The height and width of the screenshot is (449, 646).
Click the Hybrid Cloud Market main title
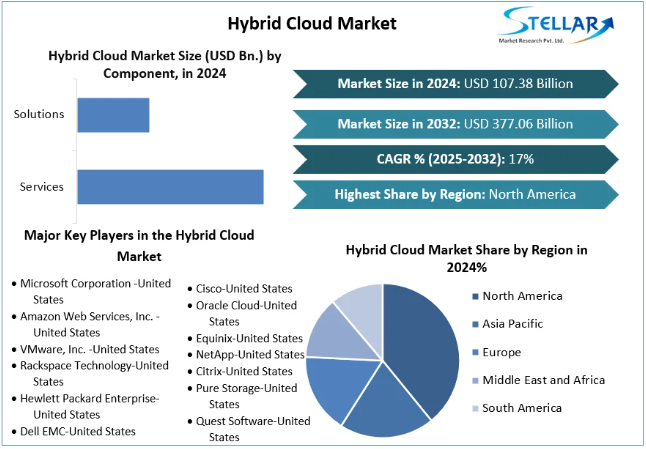click(x=297, y=22)
